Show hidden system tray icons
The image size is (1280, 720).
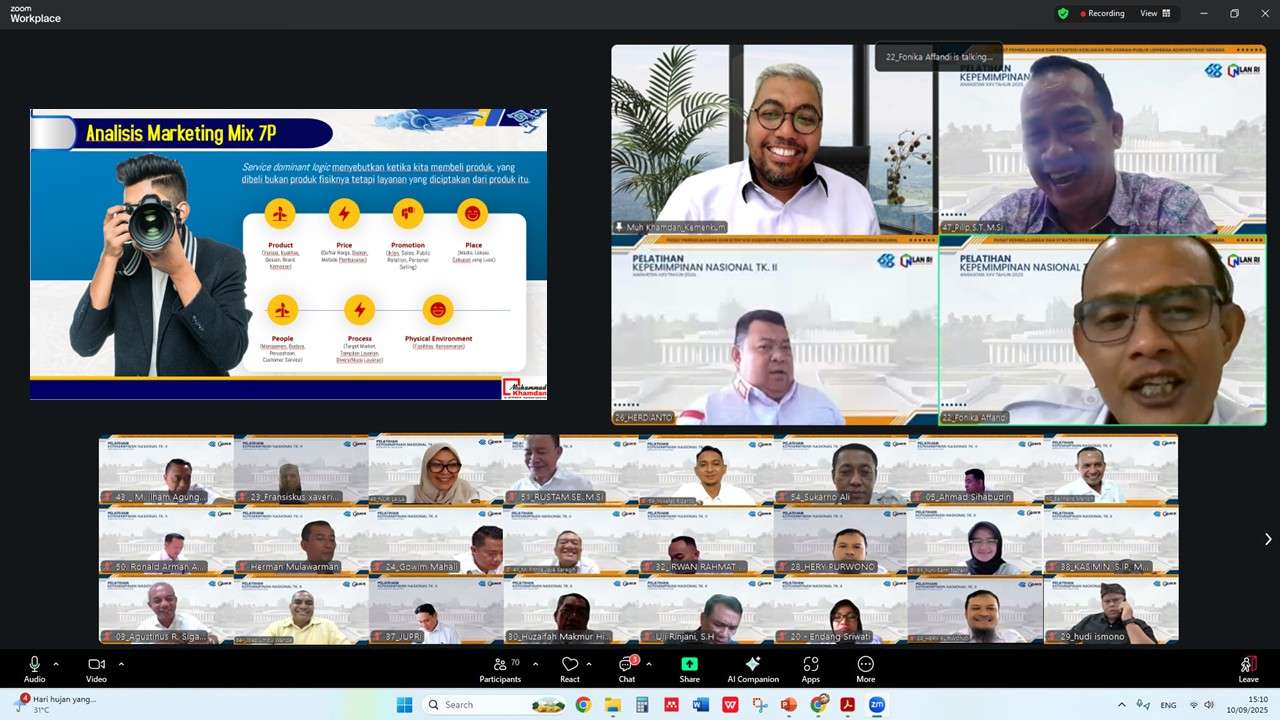[1121, 705]
